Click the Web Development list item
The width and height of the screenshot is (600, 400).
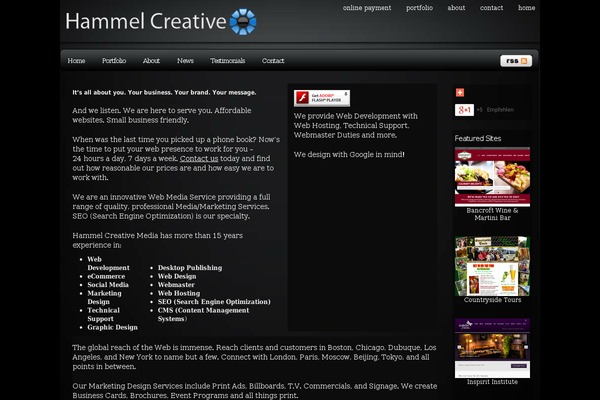pyautogui.click(x=108, y=263)
